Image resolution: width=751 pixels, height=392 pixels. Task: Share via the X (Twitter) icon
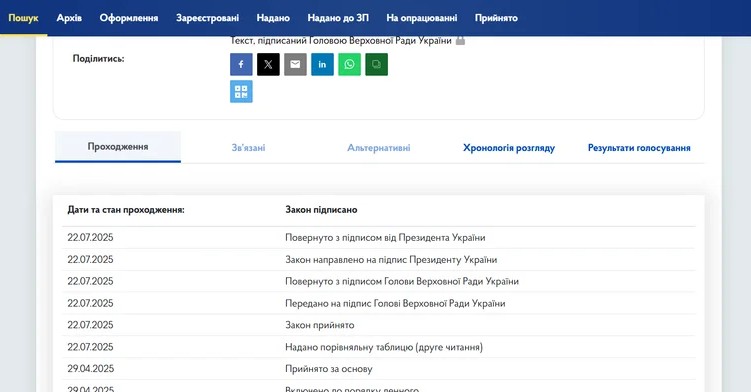tap(268, 64)
